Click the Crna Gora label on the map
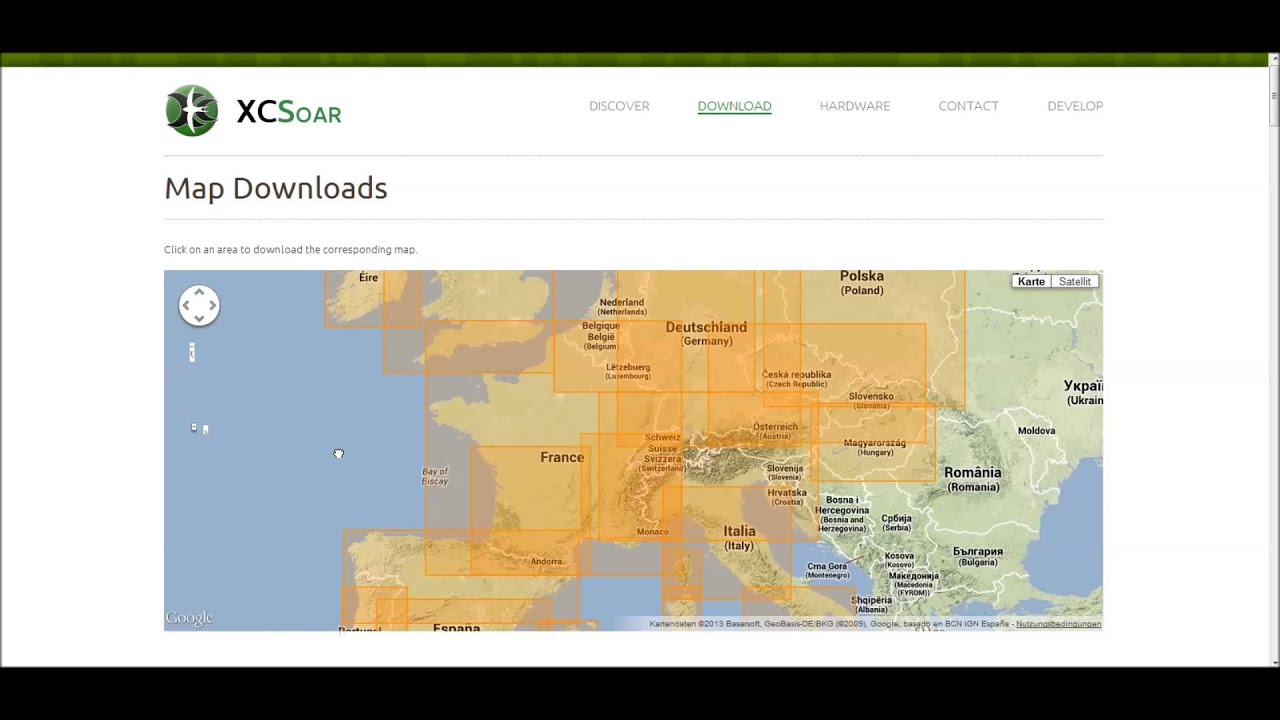Image resolution: width=1280 pixels, height=720 pixels. [828, 566]
